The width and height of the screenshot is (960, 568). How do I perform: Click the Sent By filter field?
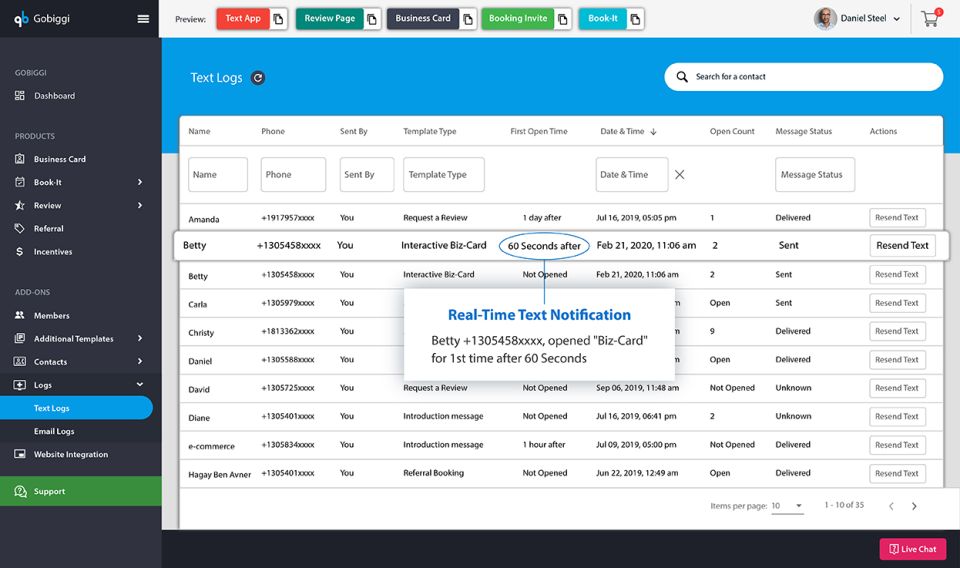pyautogui.click(x=367, y=174)
